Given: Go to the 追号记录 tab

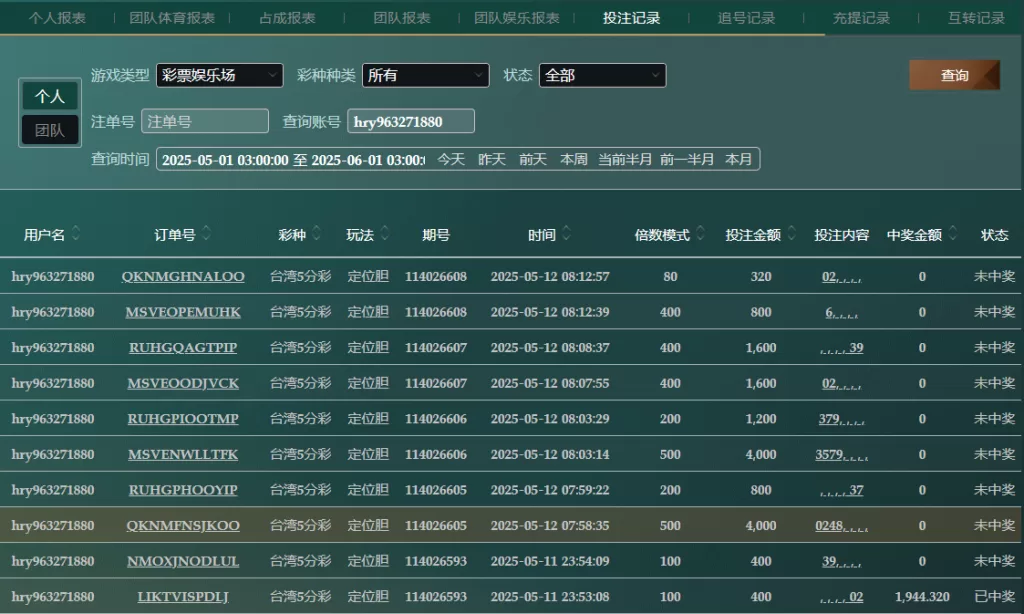Looking at the screenshot, I should click(746, 18).
